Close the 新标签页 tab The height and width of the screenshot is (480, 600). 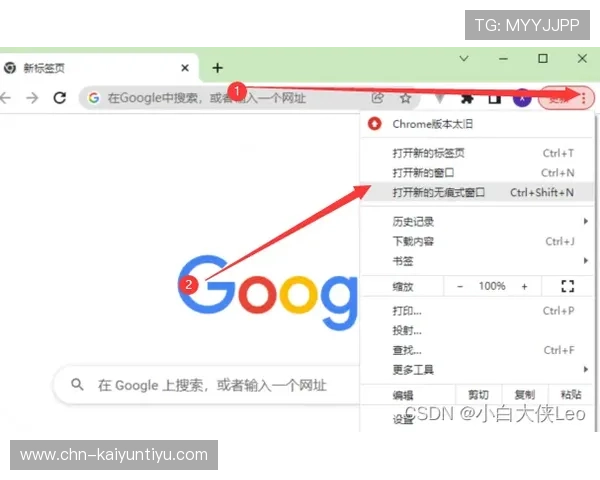click(x=185, y=68)
